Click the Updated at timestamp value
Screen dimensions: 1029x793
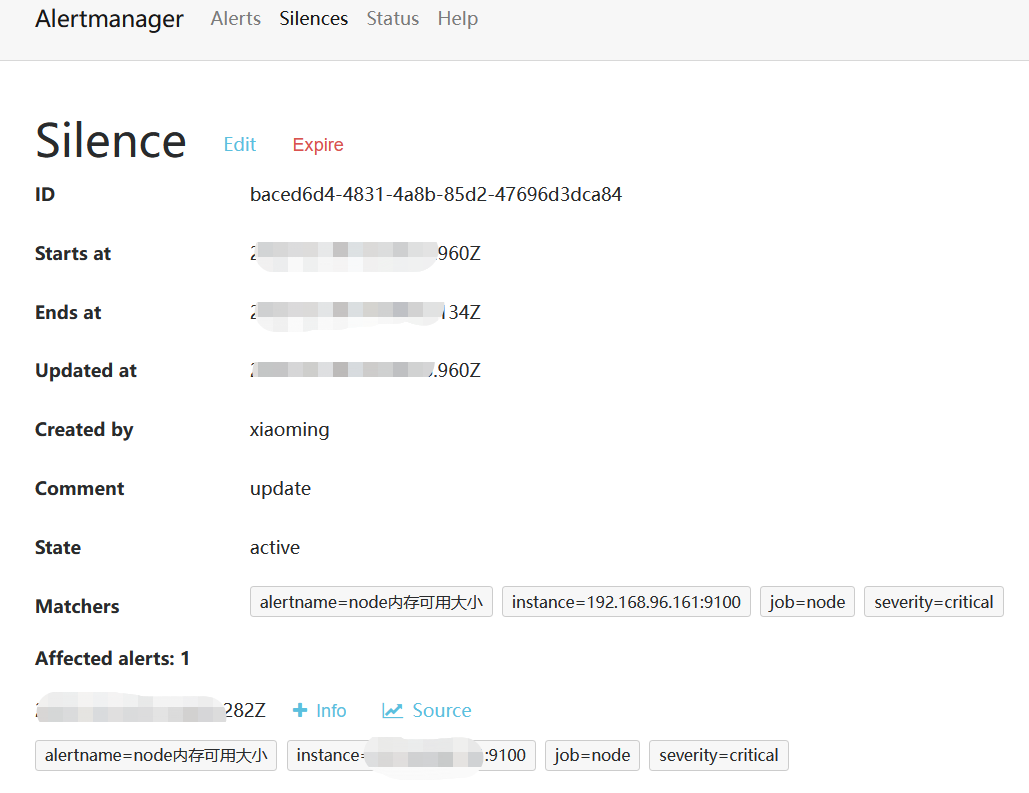(365, 370)
